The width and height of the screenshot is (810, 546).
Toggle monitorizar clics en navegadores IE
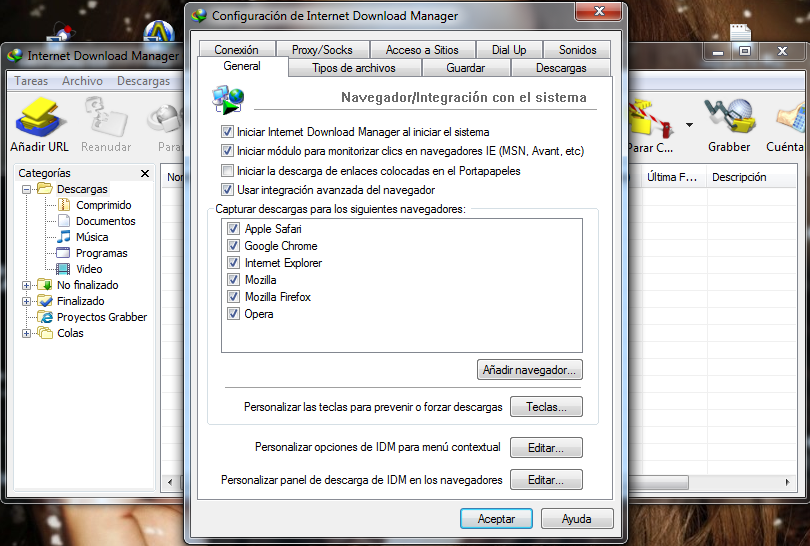(227, 151)
